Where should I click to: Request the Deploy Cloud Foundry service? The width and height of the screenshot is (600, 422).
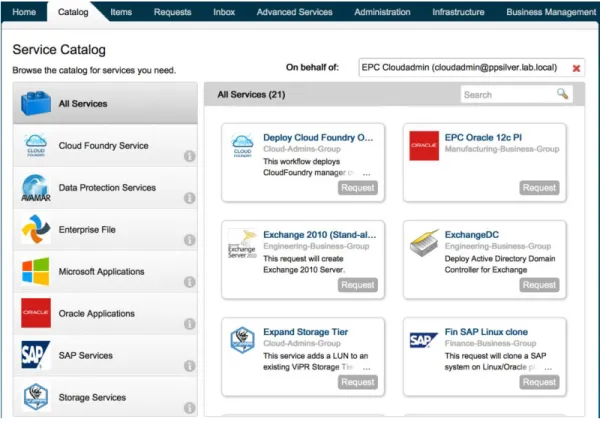coord(357,188)
